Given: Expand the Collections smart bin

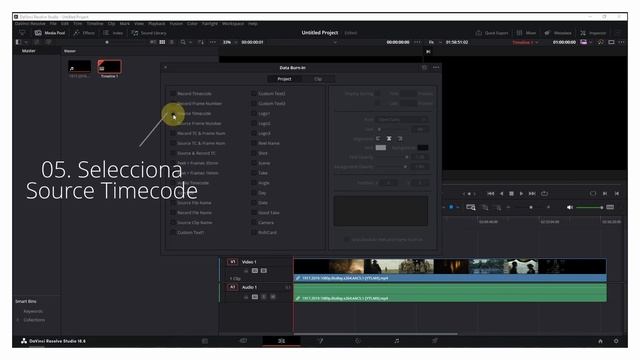Looking at the screenshot, I should coord(18,320).
